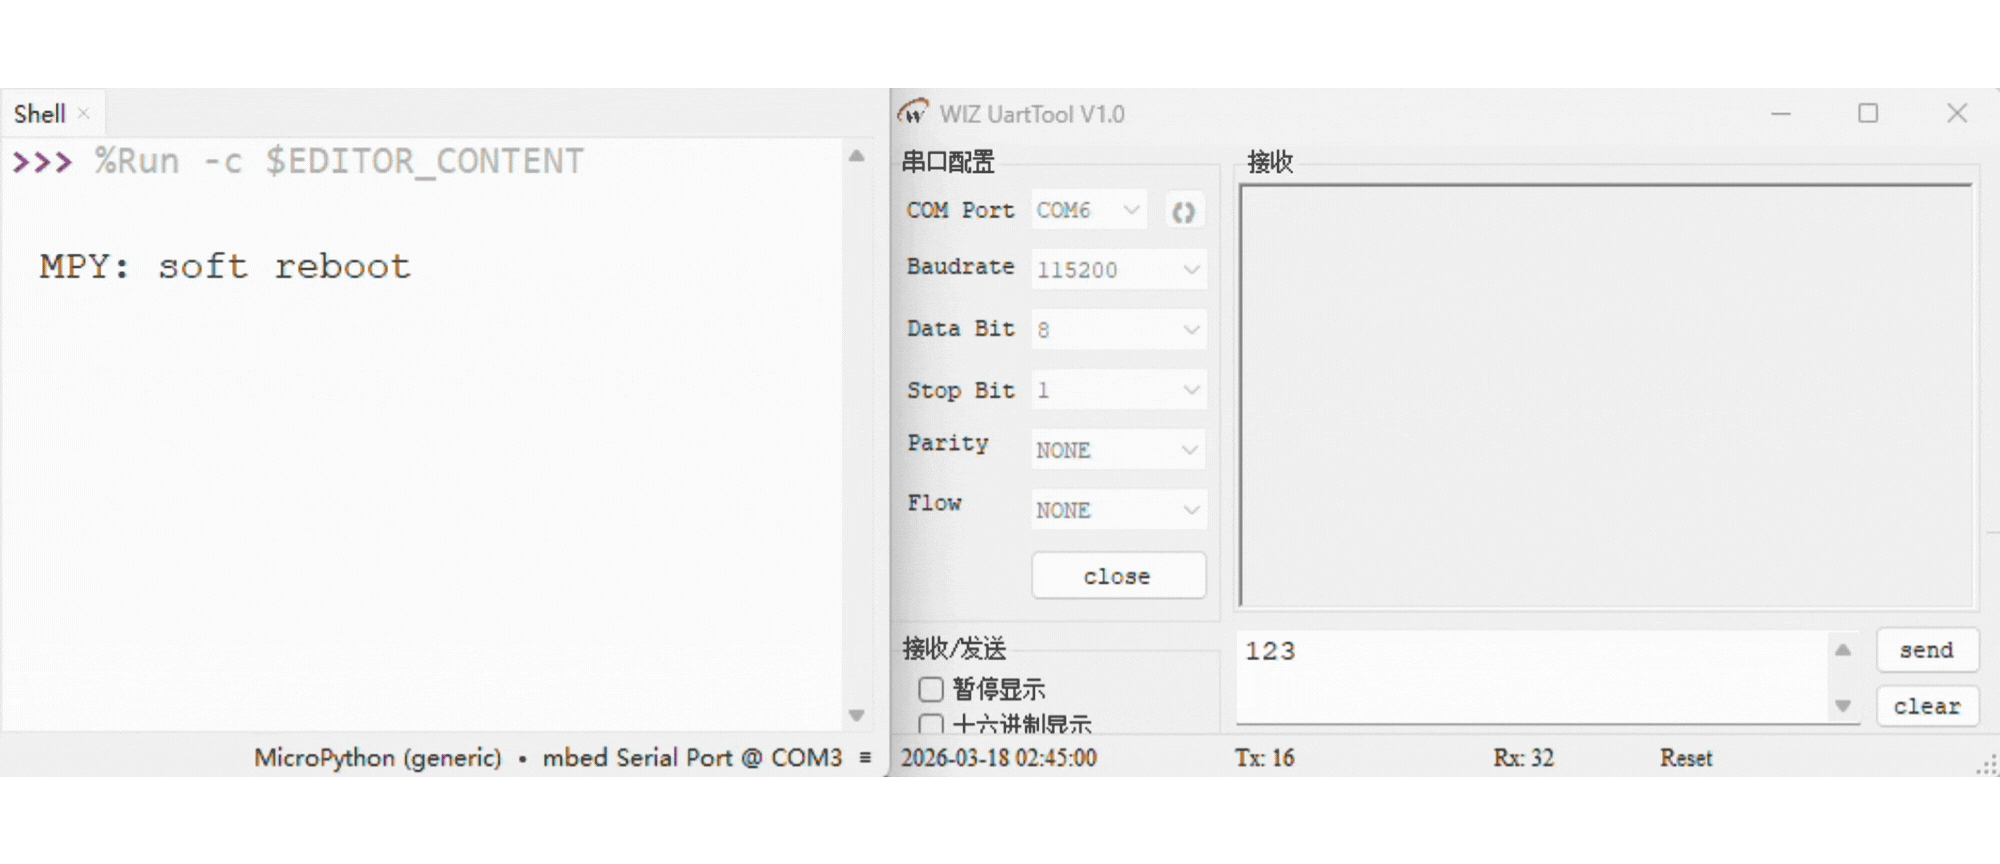Maximize the WIZ UartTool window
Viewport: 2000px width, 864px height.
(x=1868, y=113)
